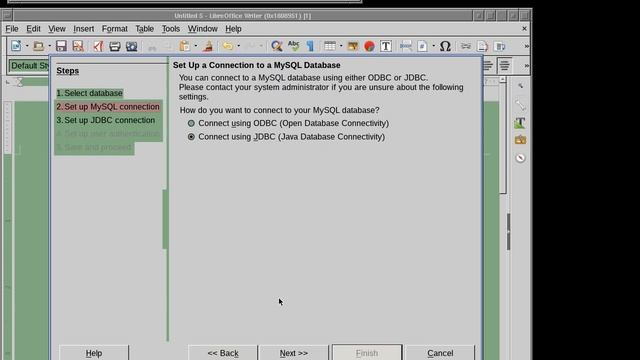Open the Edit menu
The width and height of the screenshot is (640, 360).
pos(33,29)
